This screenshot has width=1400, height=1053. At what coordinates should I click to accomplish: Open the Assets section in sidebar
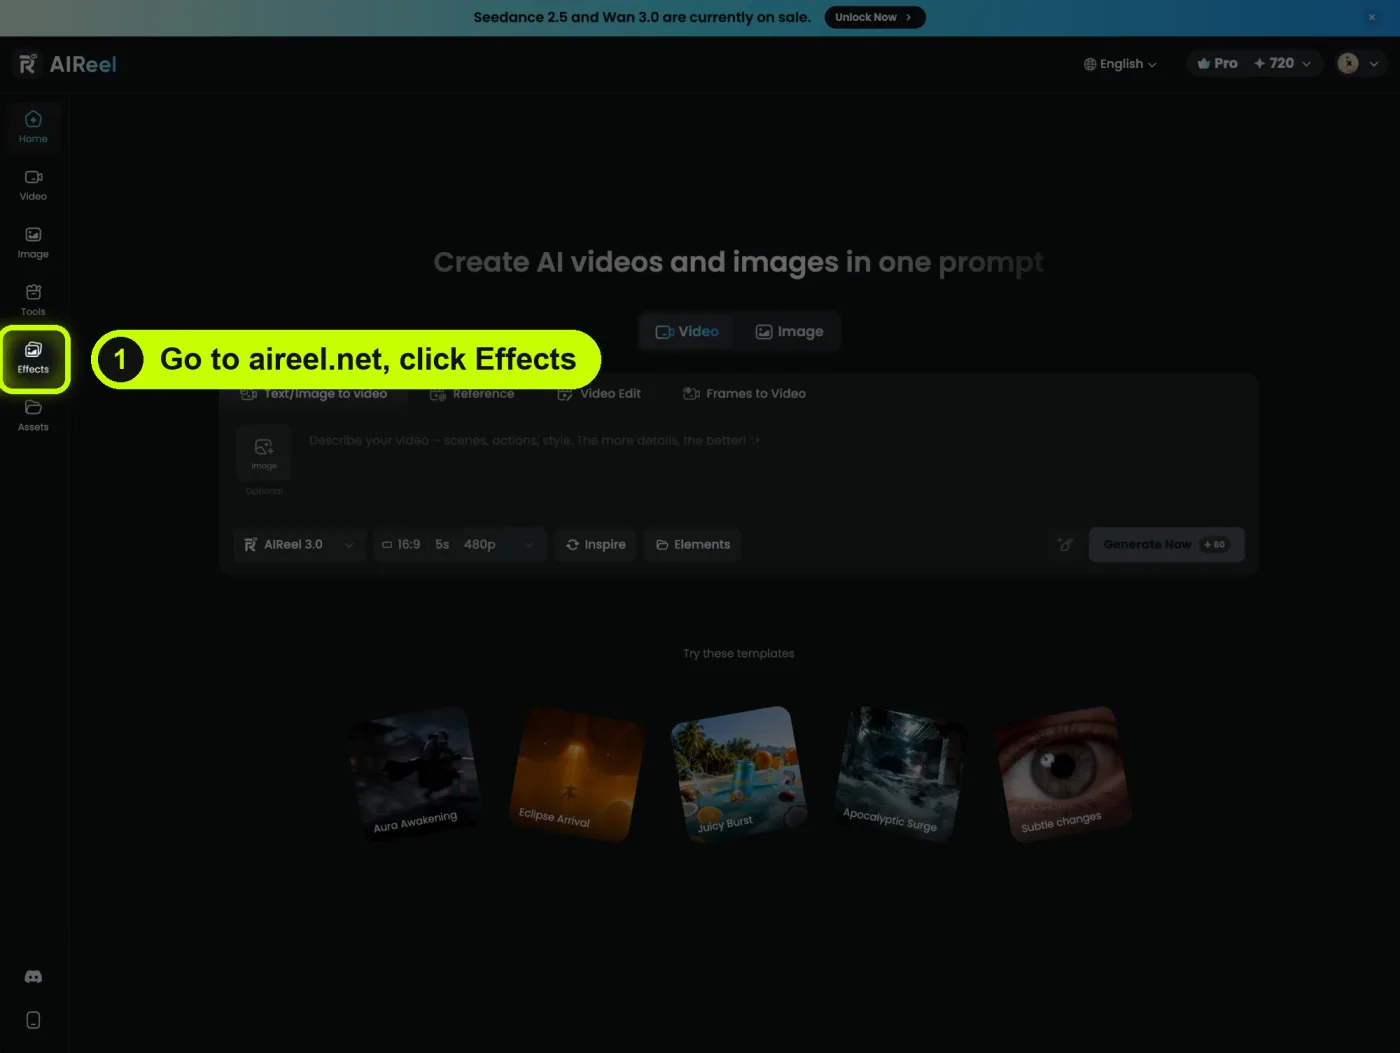tap(33, 416)
